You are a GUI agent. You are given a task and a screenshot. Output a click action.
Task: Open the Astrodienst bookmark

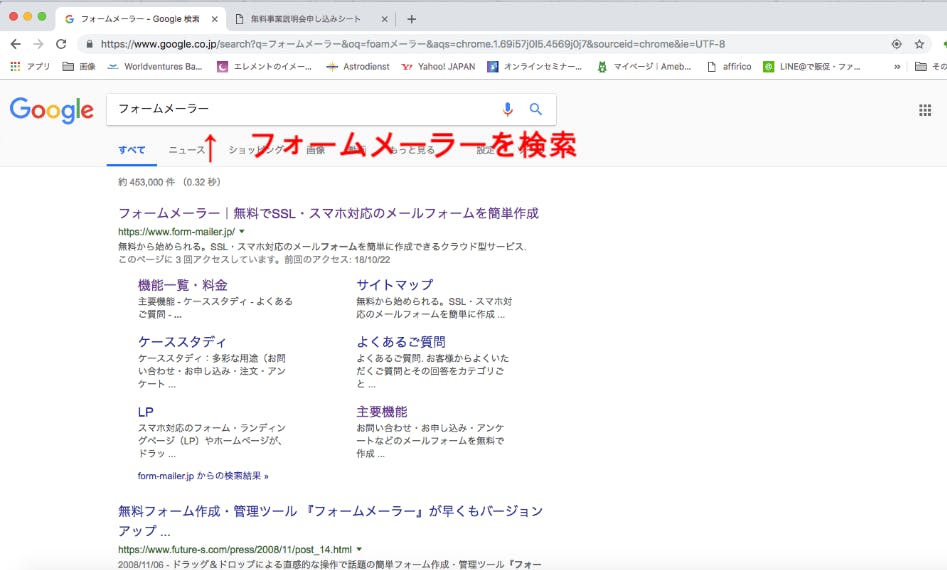click(358, 66)
